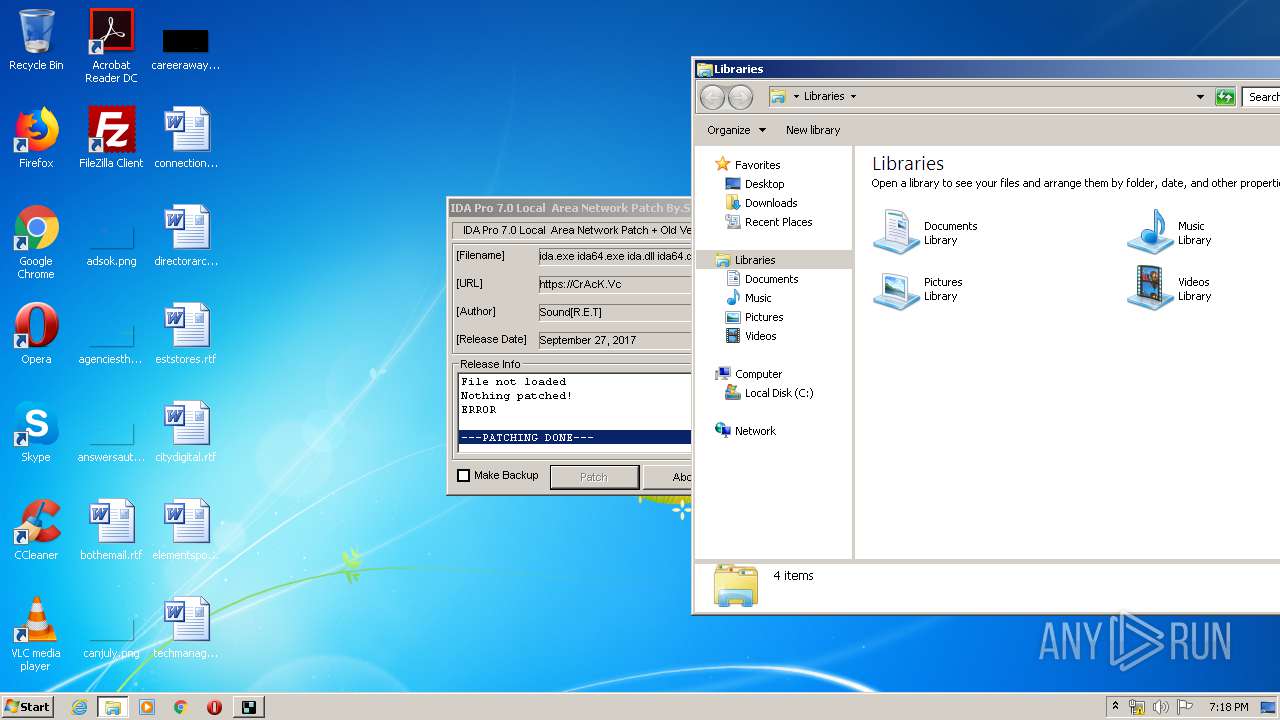Select the eststores.rtf document icon

point(186,334)
